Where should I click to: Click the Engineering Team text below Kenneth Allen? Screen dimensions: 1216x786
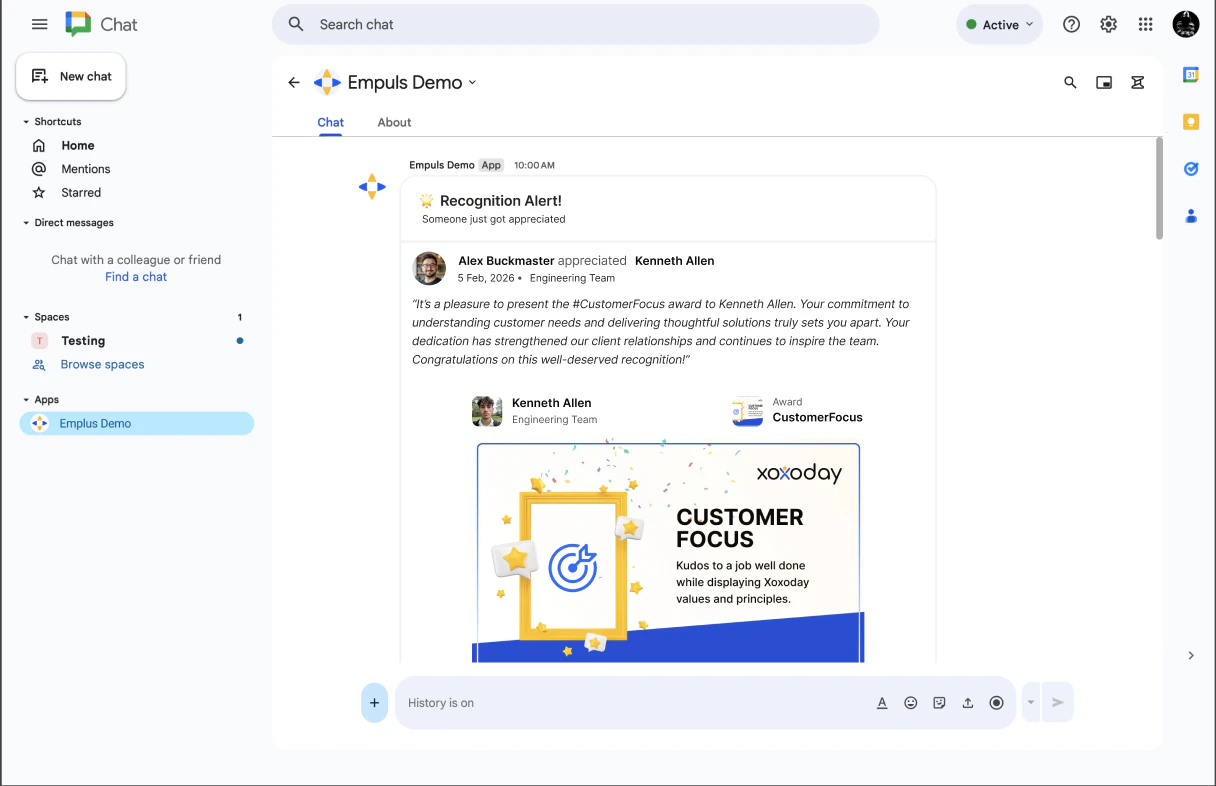pyautogui.click(x=554, y=420)
